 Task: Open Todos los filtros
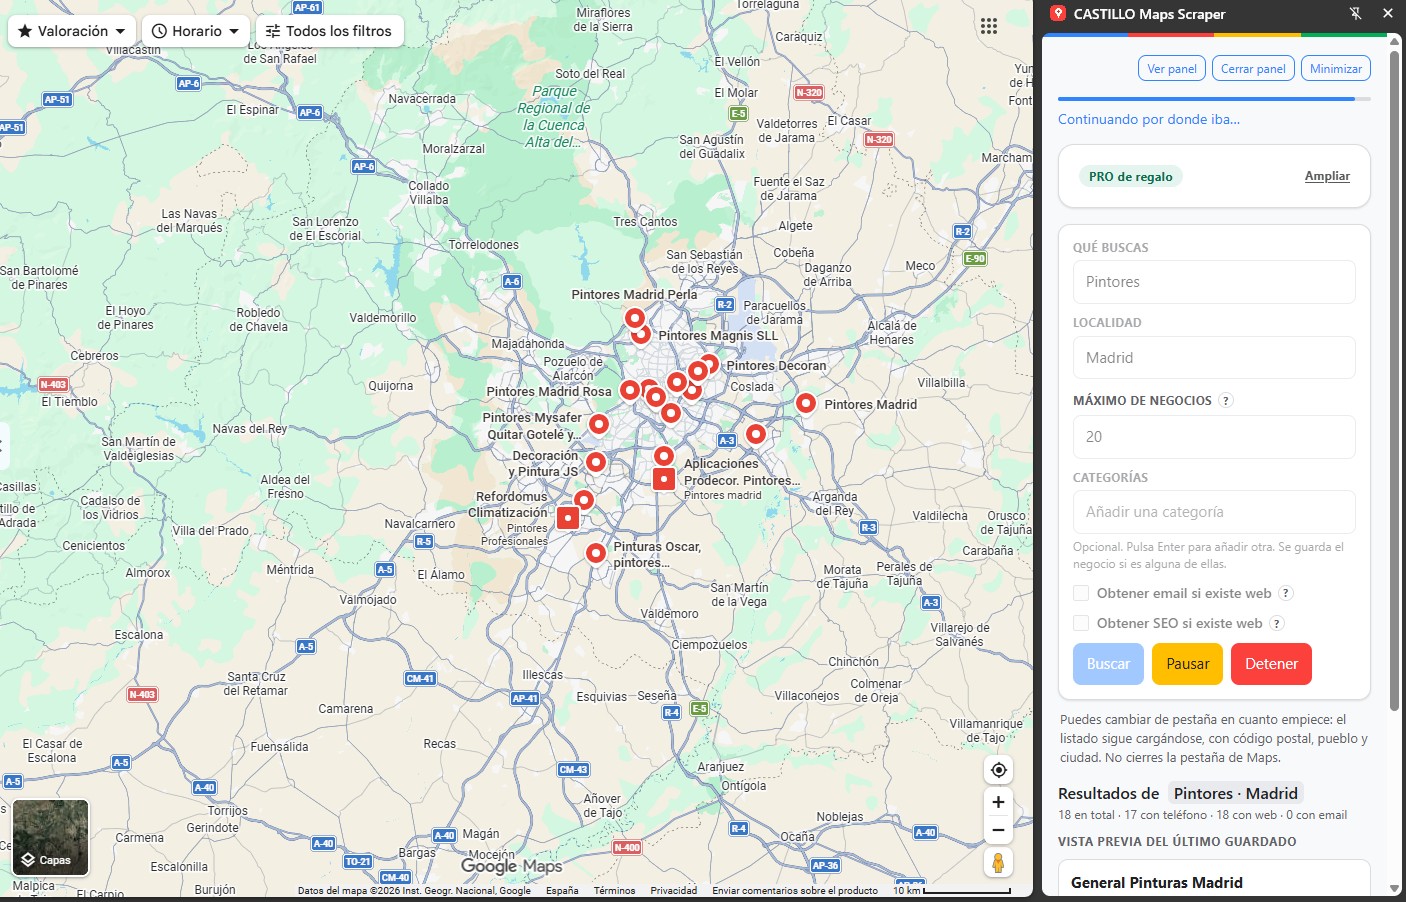click(x=330, y=31)
